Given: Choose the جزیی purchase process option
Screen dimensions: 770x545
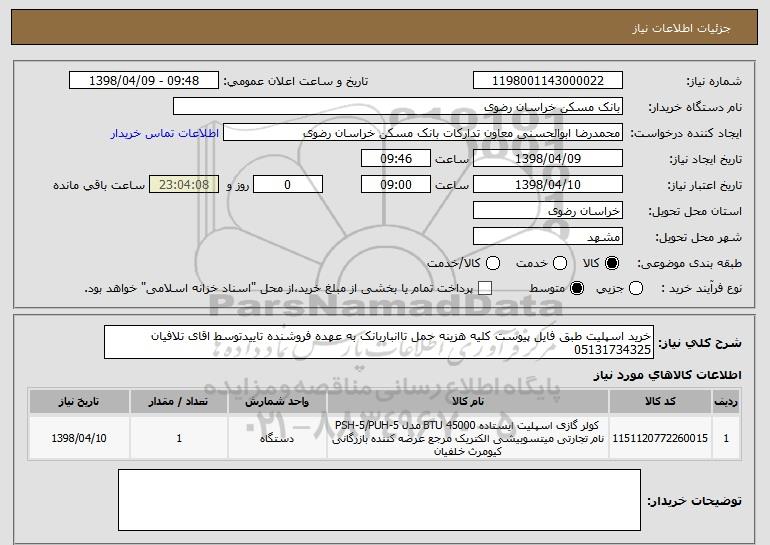Looking at the screenshot, I should point(635,288).
